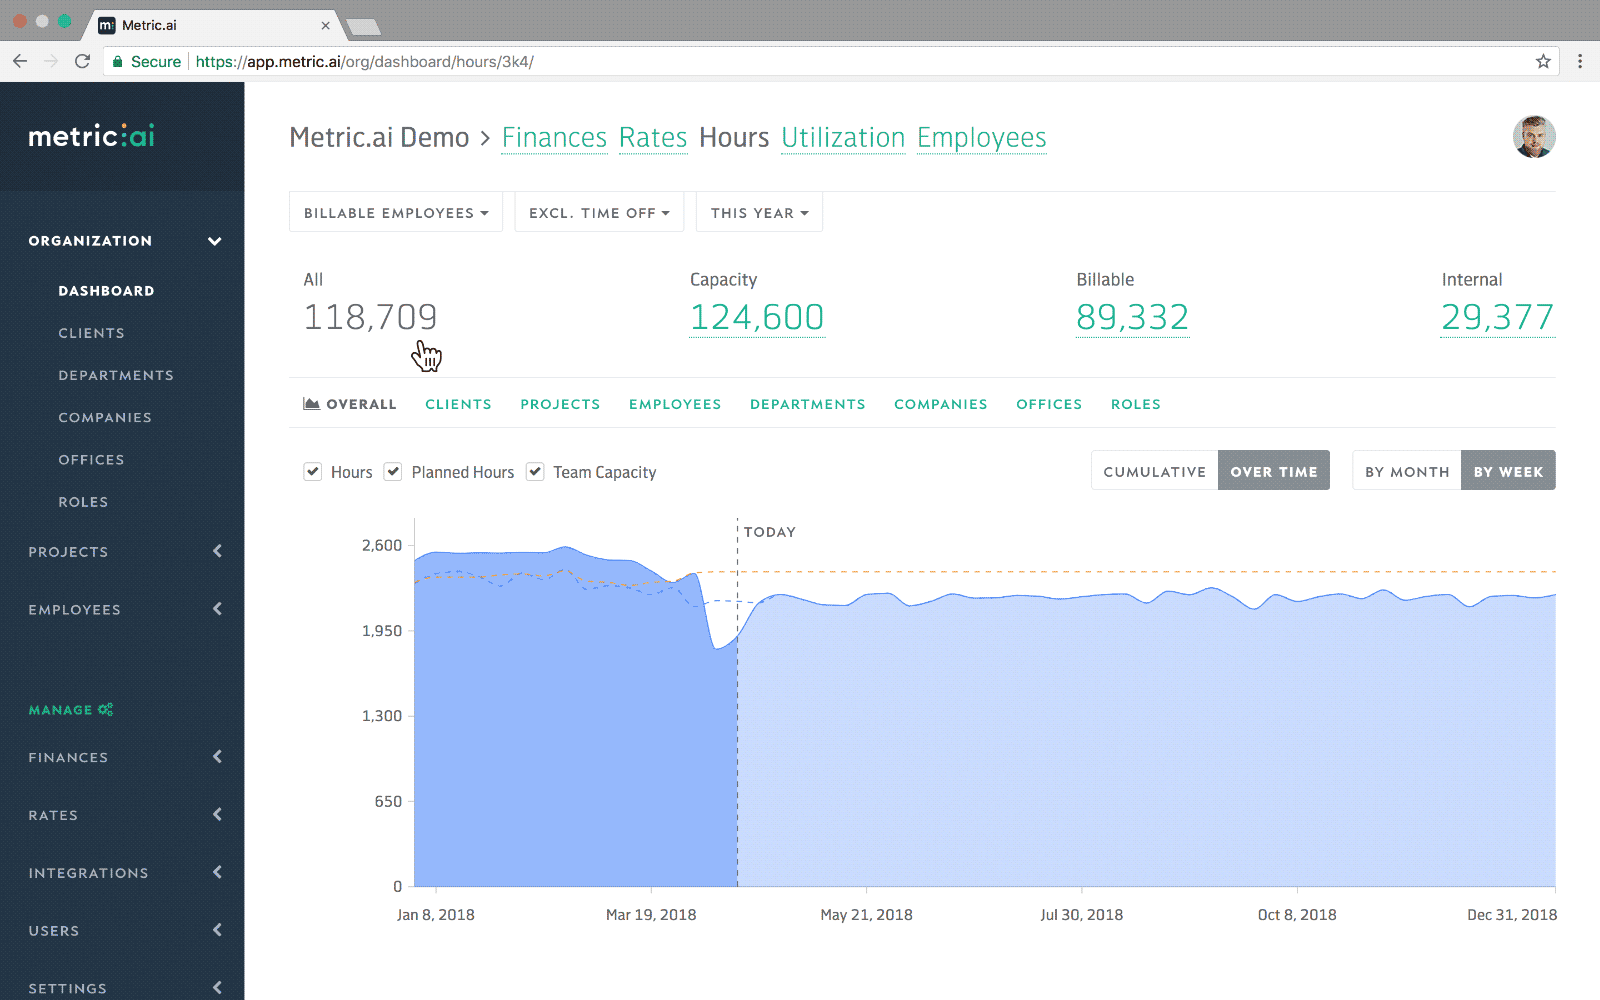Open the Billable Employees dropdown
1600x1000 pixels.
coord(396,212)
